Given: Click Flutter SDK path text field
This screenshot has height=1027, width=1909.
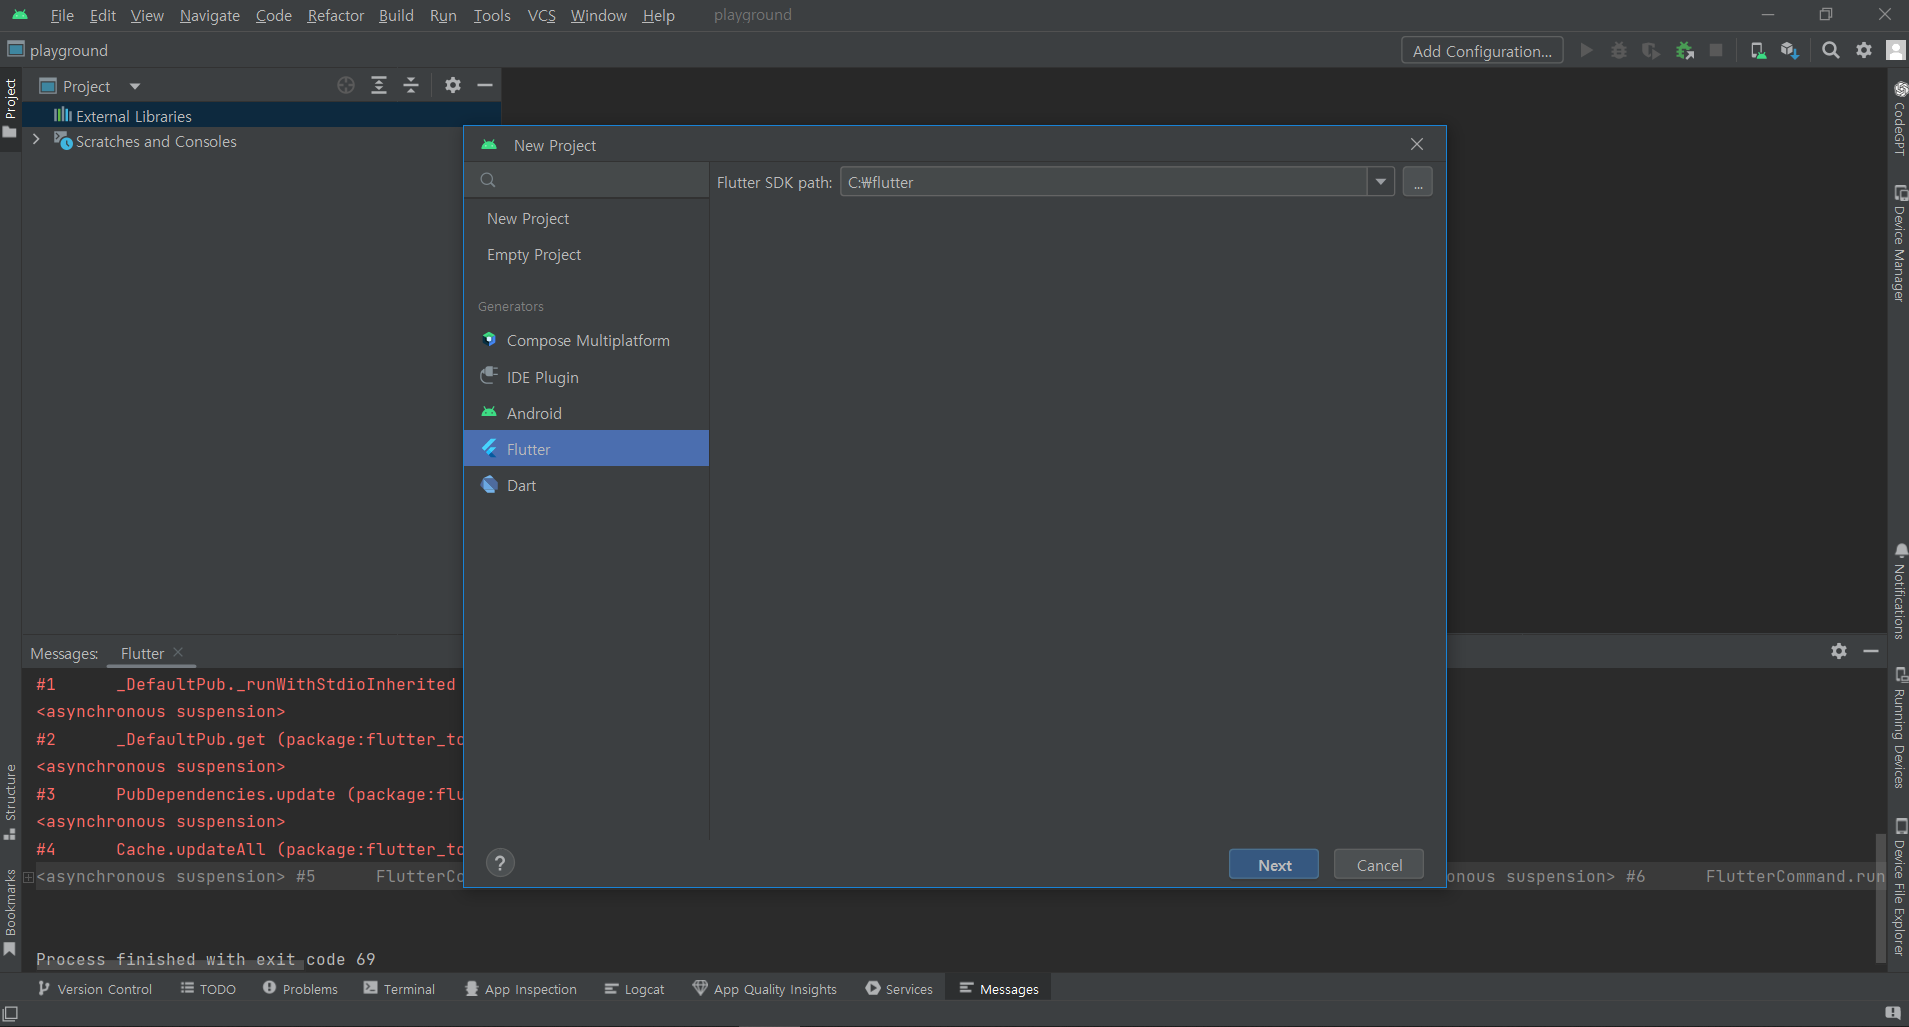Looking at the screenshot, I should point(1104,182).
